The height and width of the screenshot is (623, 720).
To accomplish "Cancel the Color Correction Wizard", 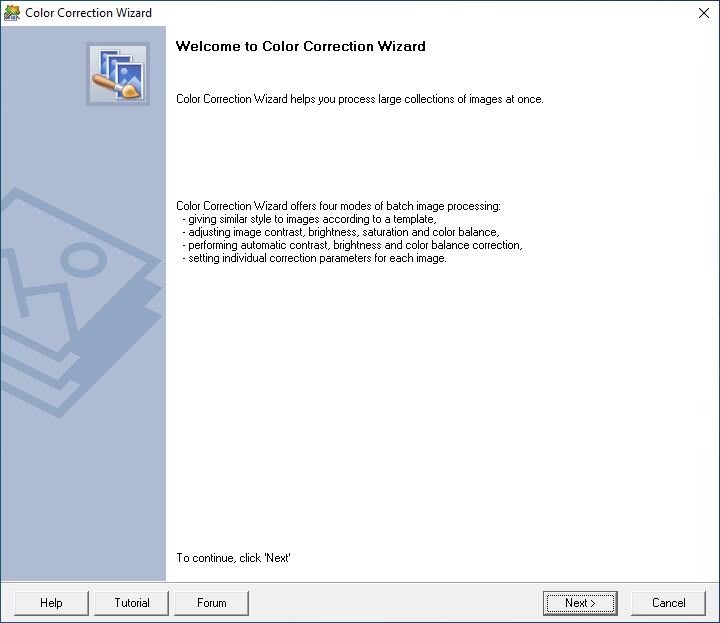I will pyautogui.click(x=668, y=603).
